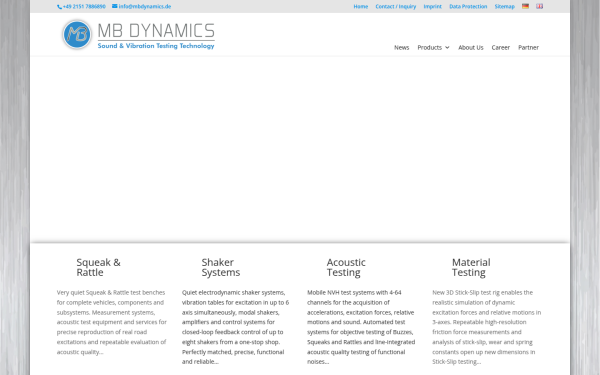This screenshot has height=375, width=600.
Task: Click the 'Very quiet Squeak & Rattle test benches' paragraph
Action: pyautogui.click(x=112, y=322)
